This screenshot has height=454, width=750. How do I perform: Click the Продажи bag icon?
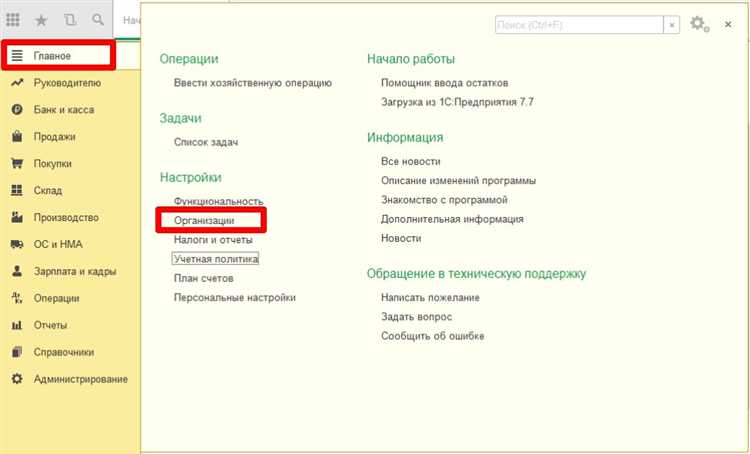click(17, 136)
